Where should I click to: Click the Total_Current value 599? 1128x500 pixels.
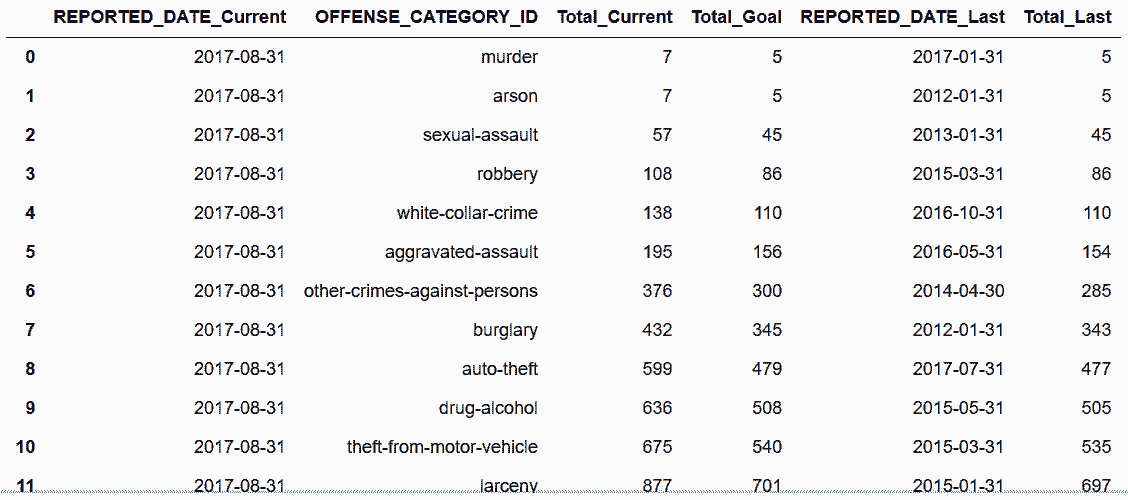tap(658, 369)
